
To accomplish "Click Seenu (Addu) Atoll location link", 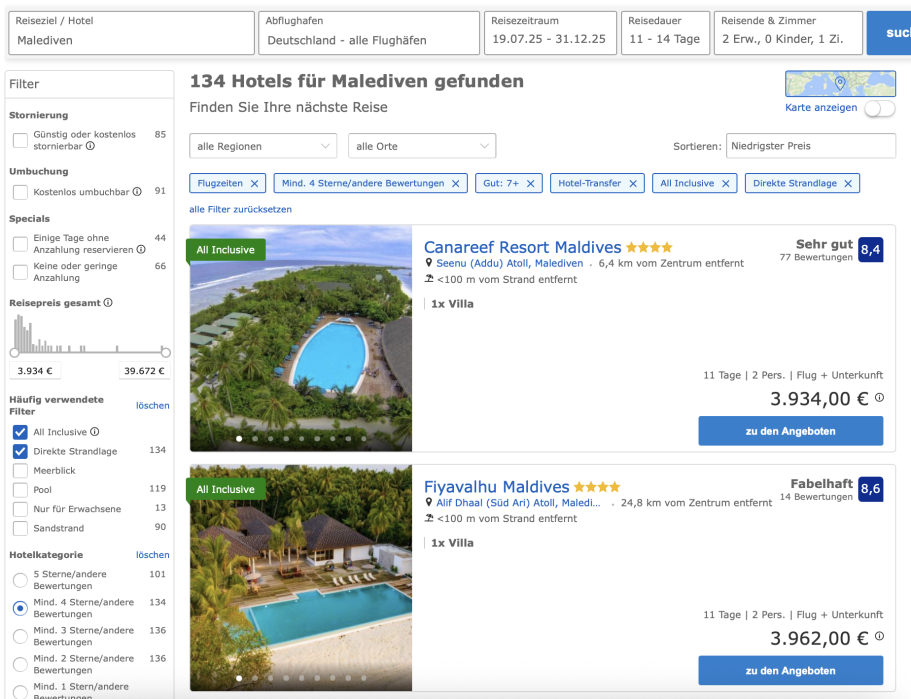I will pos(510,263).
